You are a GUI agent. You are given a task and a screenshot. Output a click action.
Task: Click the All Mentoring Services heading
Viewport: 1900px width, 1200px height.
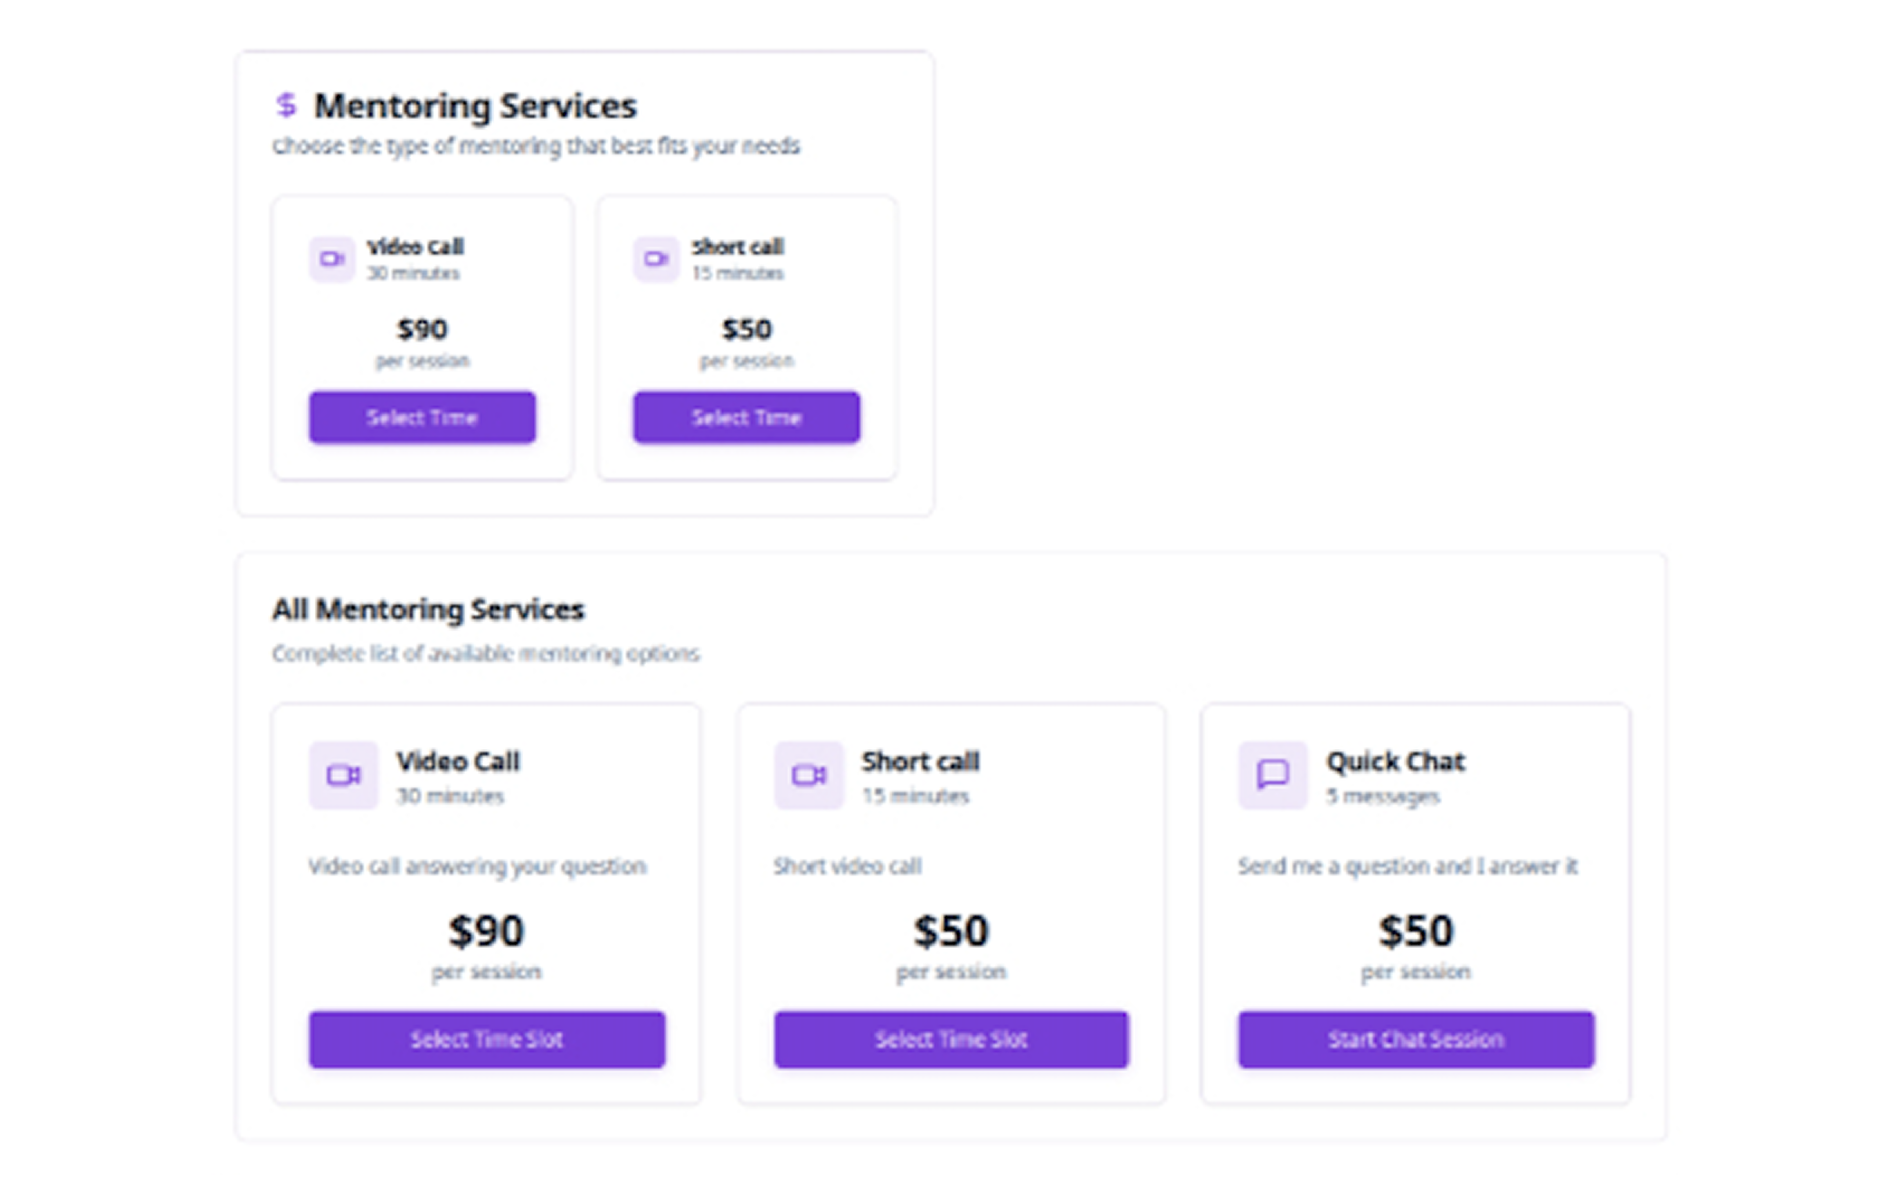point(428,610)
